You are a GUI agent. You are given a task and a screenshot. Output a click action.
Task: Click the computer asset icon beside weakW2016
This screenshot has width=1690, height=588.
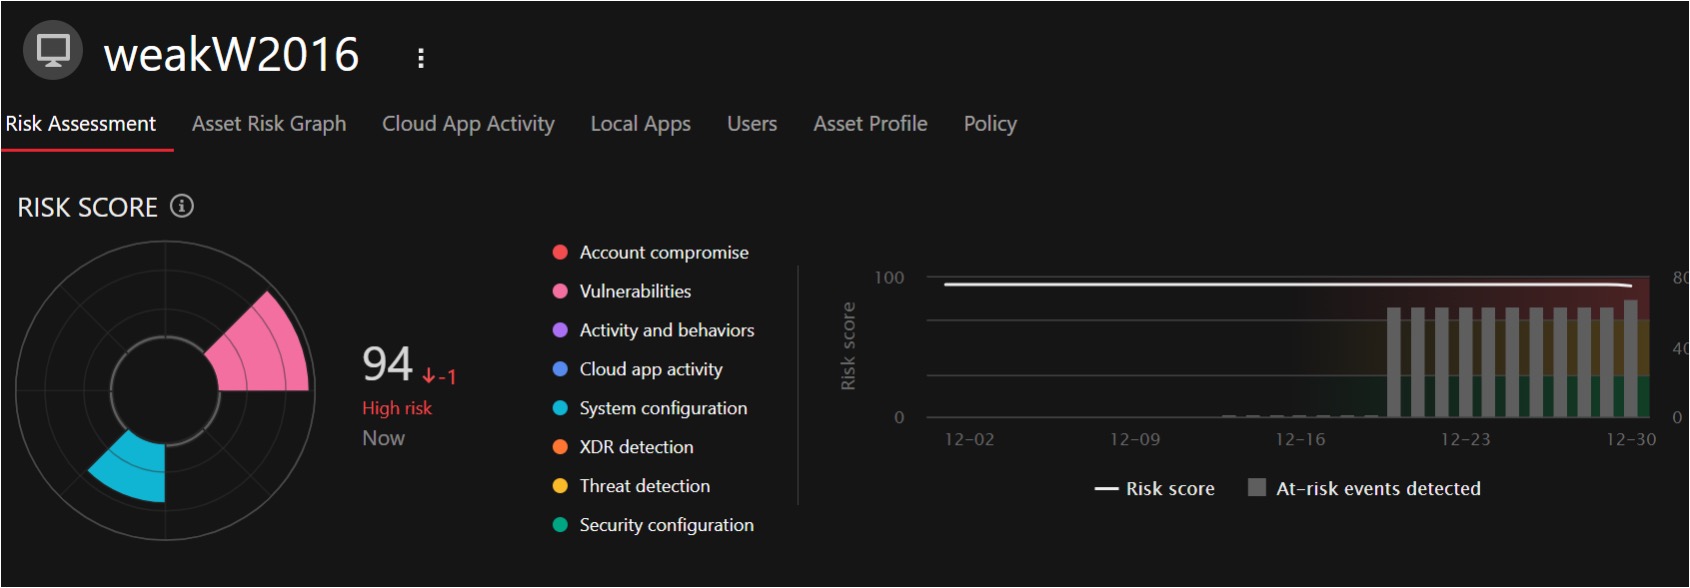click(x=53, y=50)
